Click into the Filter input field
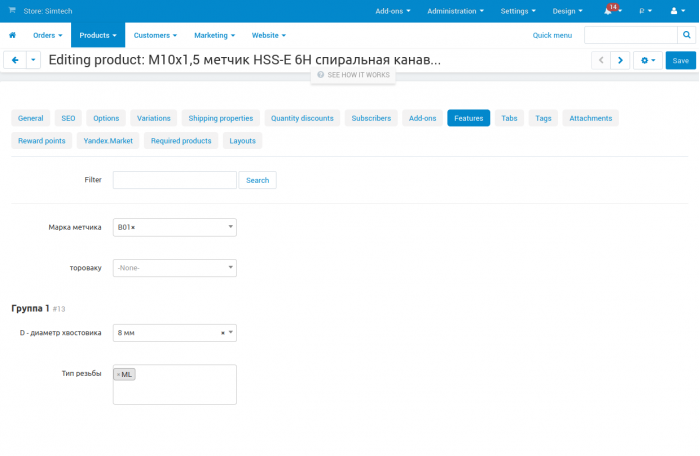The image size is (700, 456). pos(175,180)
